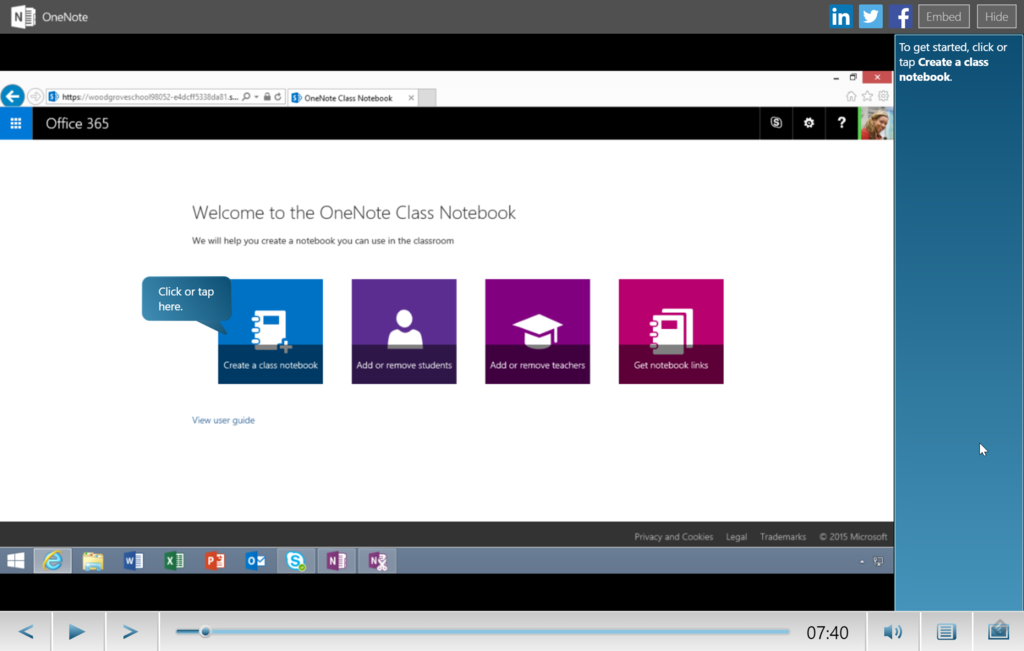Show hidden system tray icons
This screenshot has height=651, width=1024.
[x=862, y=562]
